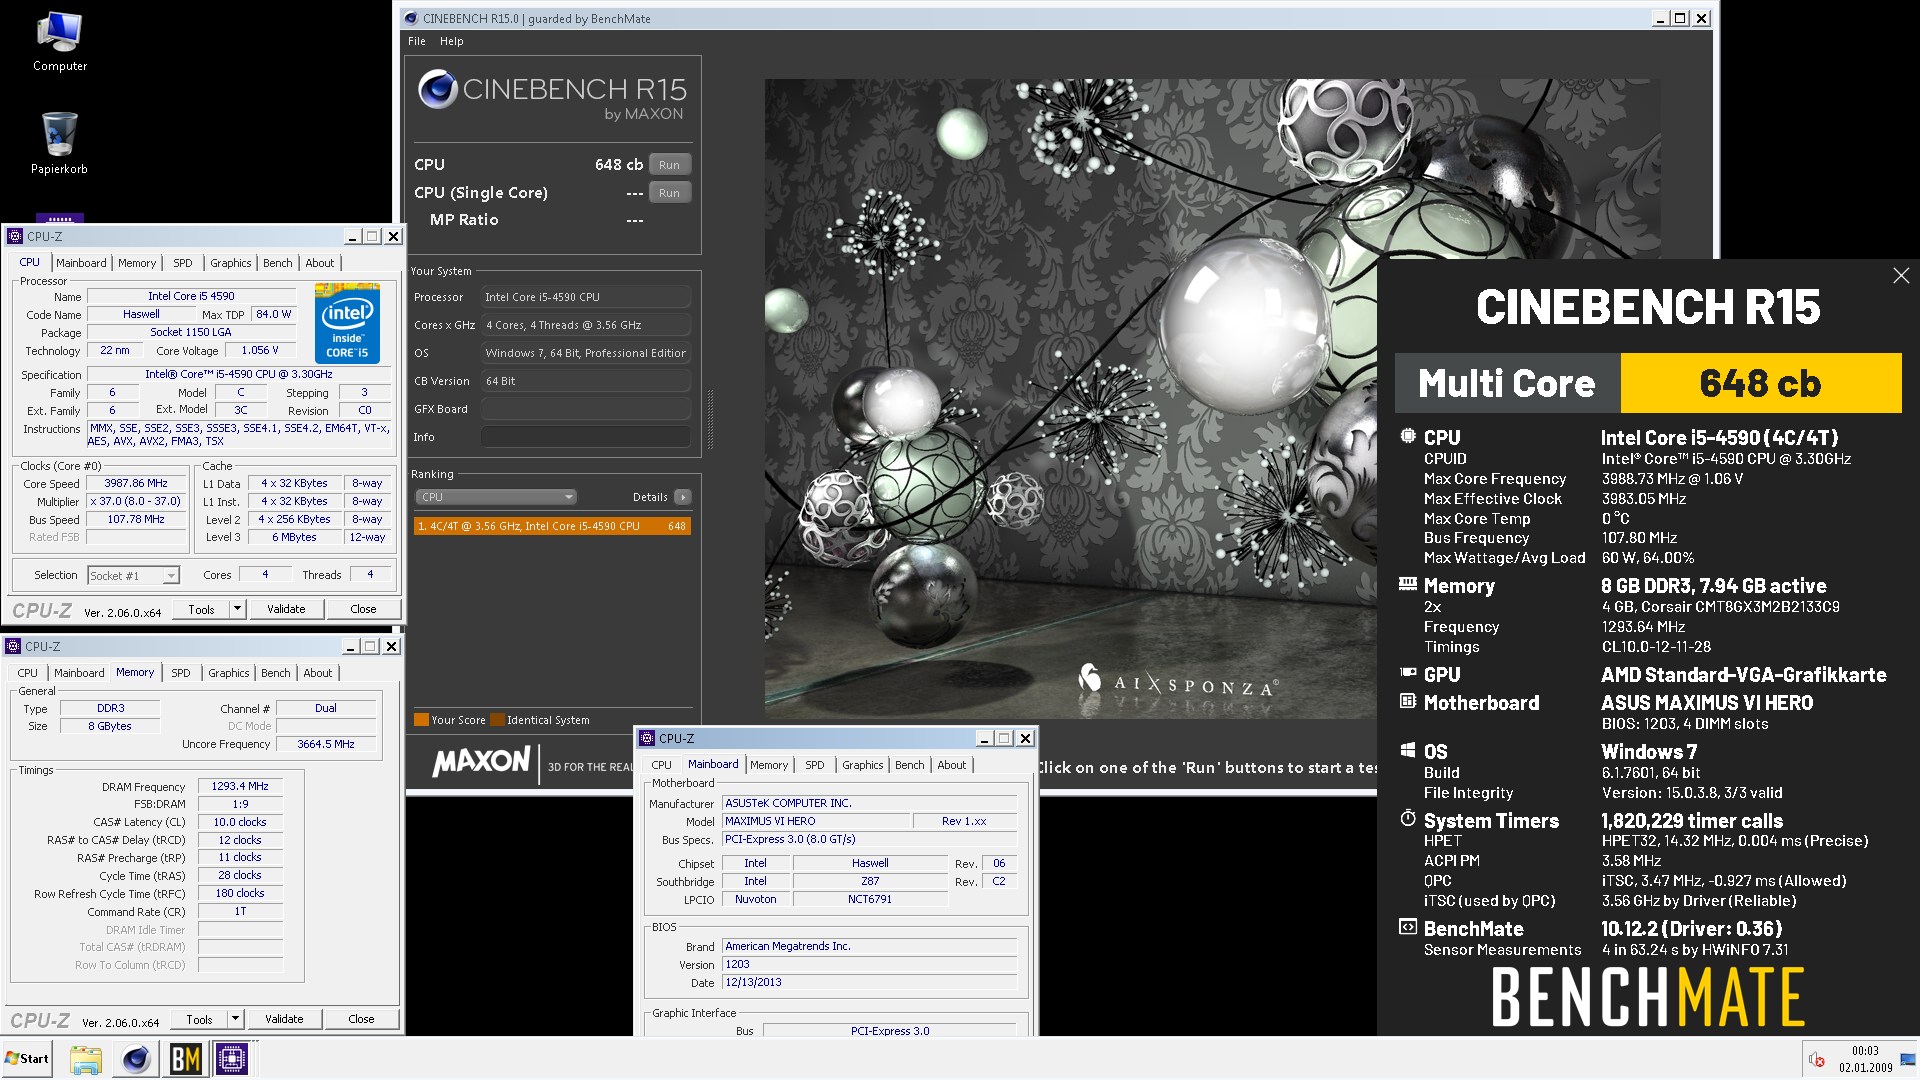This screenshot has height=1080, width=1920.
Task: Open the Tools dropdown arrow in Memory CPU-Z
Action: click(235, 1018)
